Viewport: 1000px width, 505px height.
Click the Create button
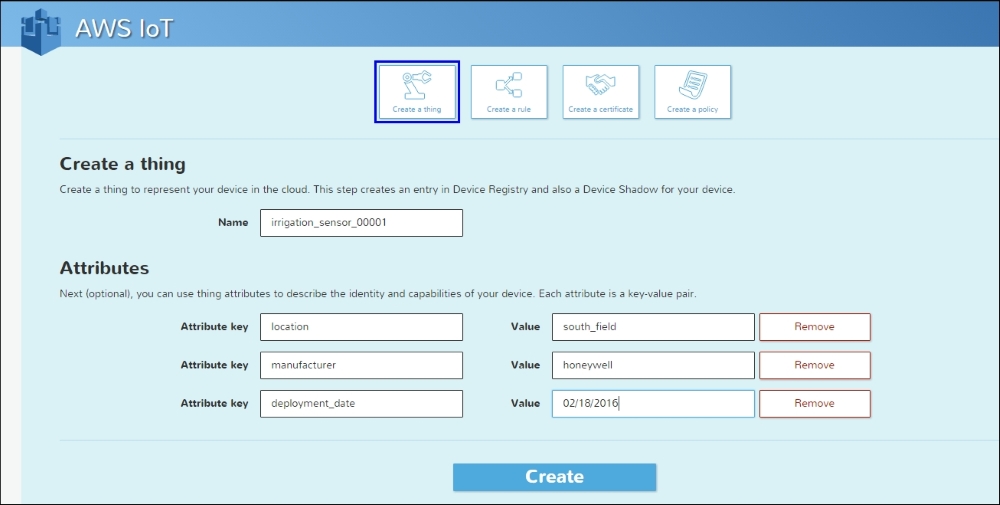click(554, 477)
